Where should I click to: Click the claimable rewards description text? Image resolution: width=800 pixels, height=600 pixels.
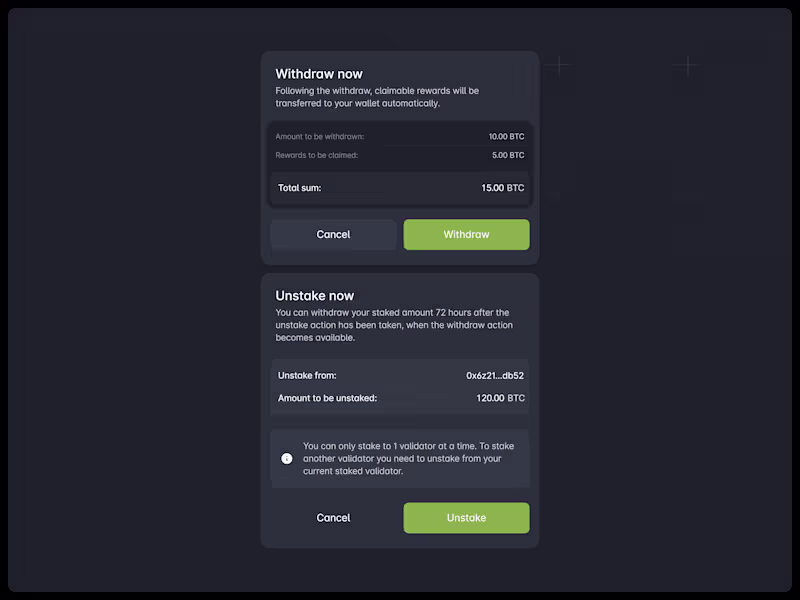[377, 97]
